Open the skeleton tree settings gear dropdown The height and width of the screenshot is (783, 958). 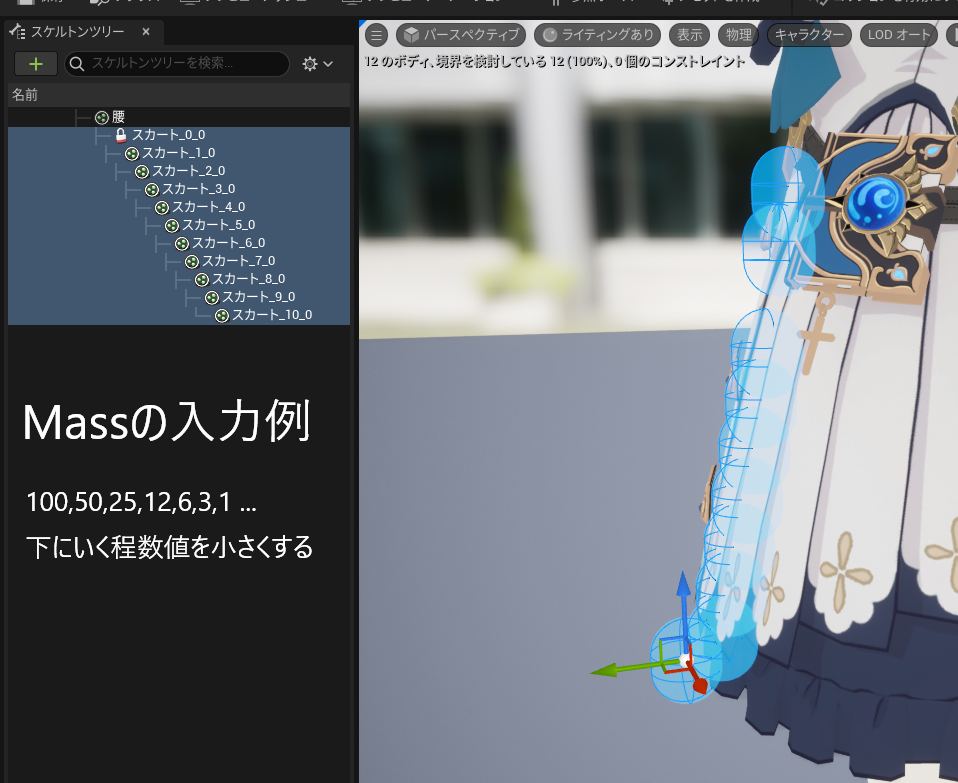click(x=317, y=64)
